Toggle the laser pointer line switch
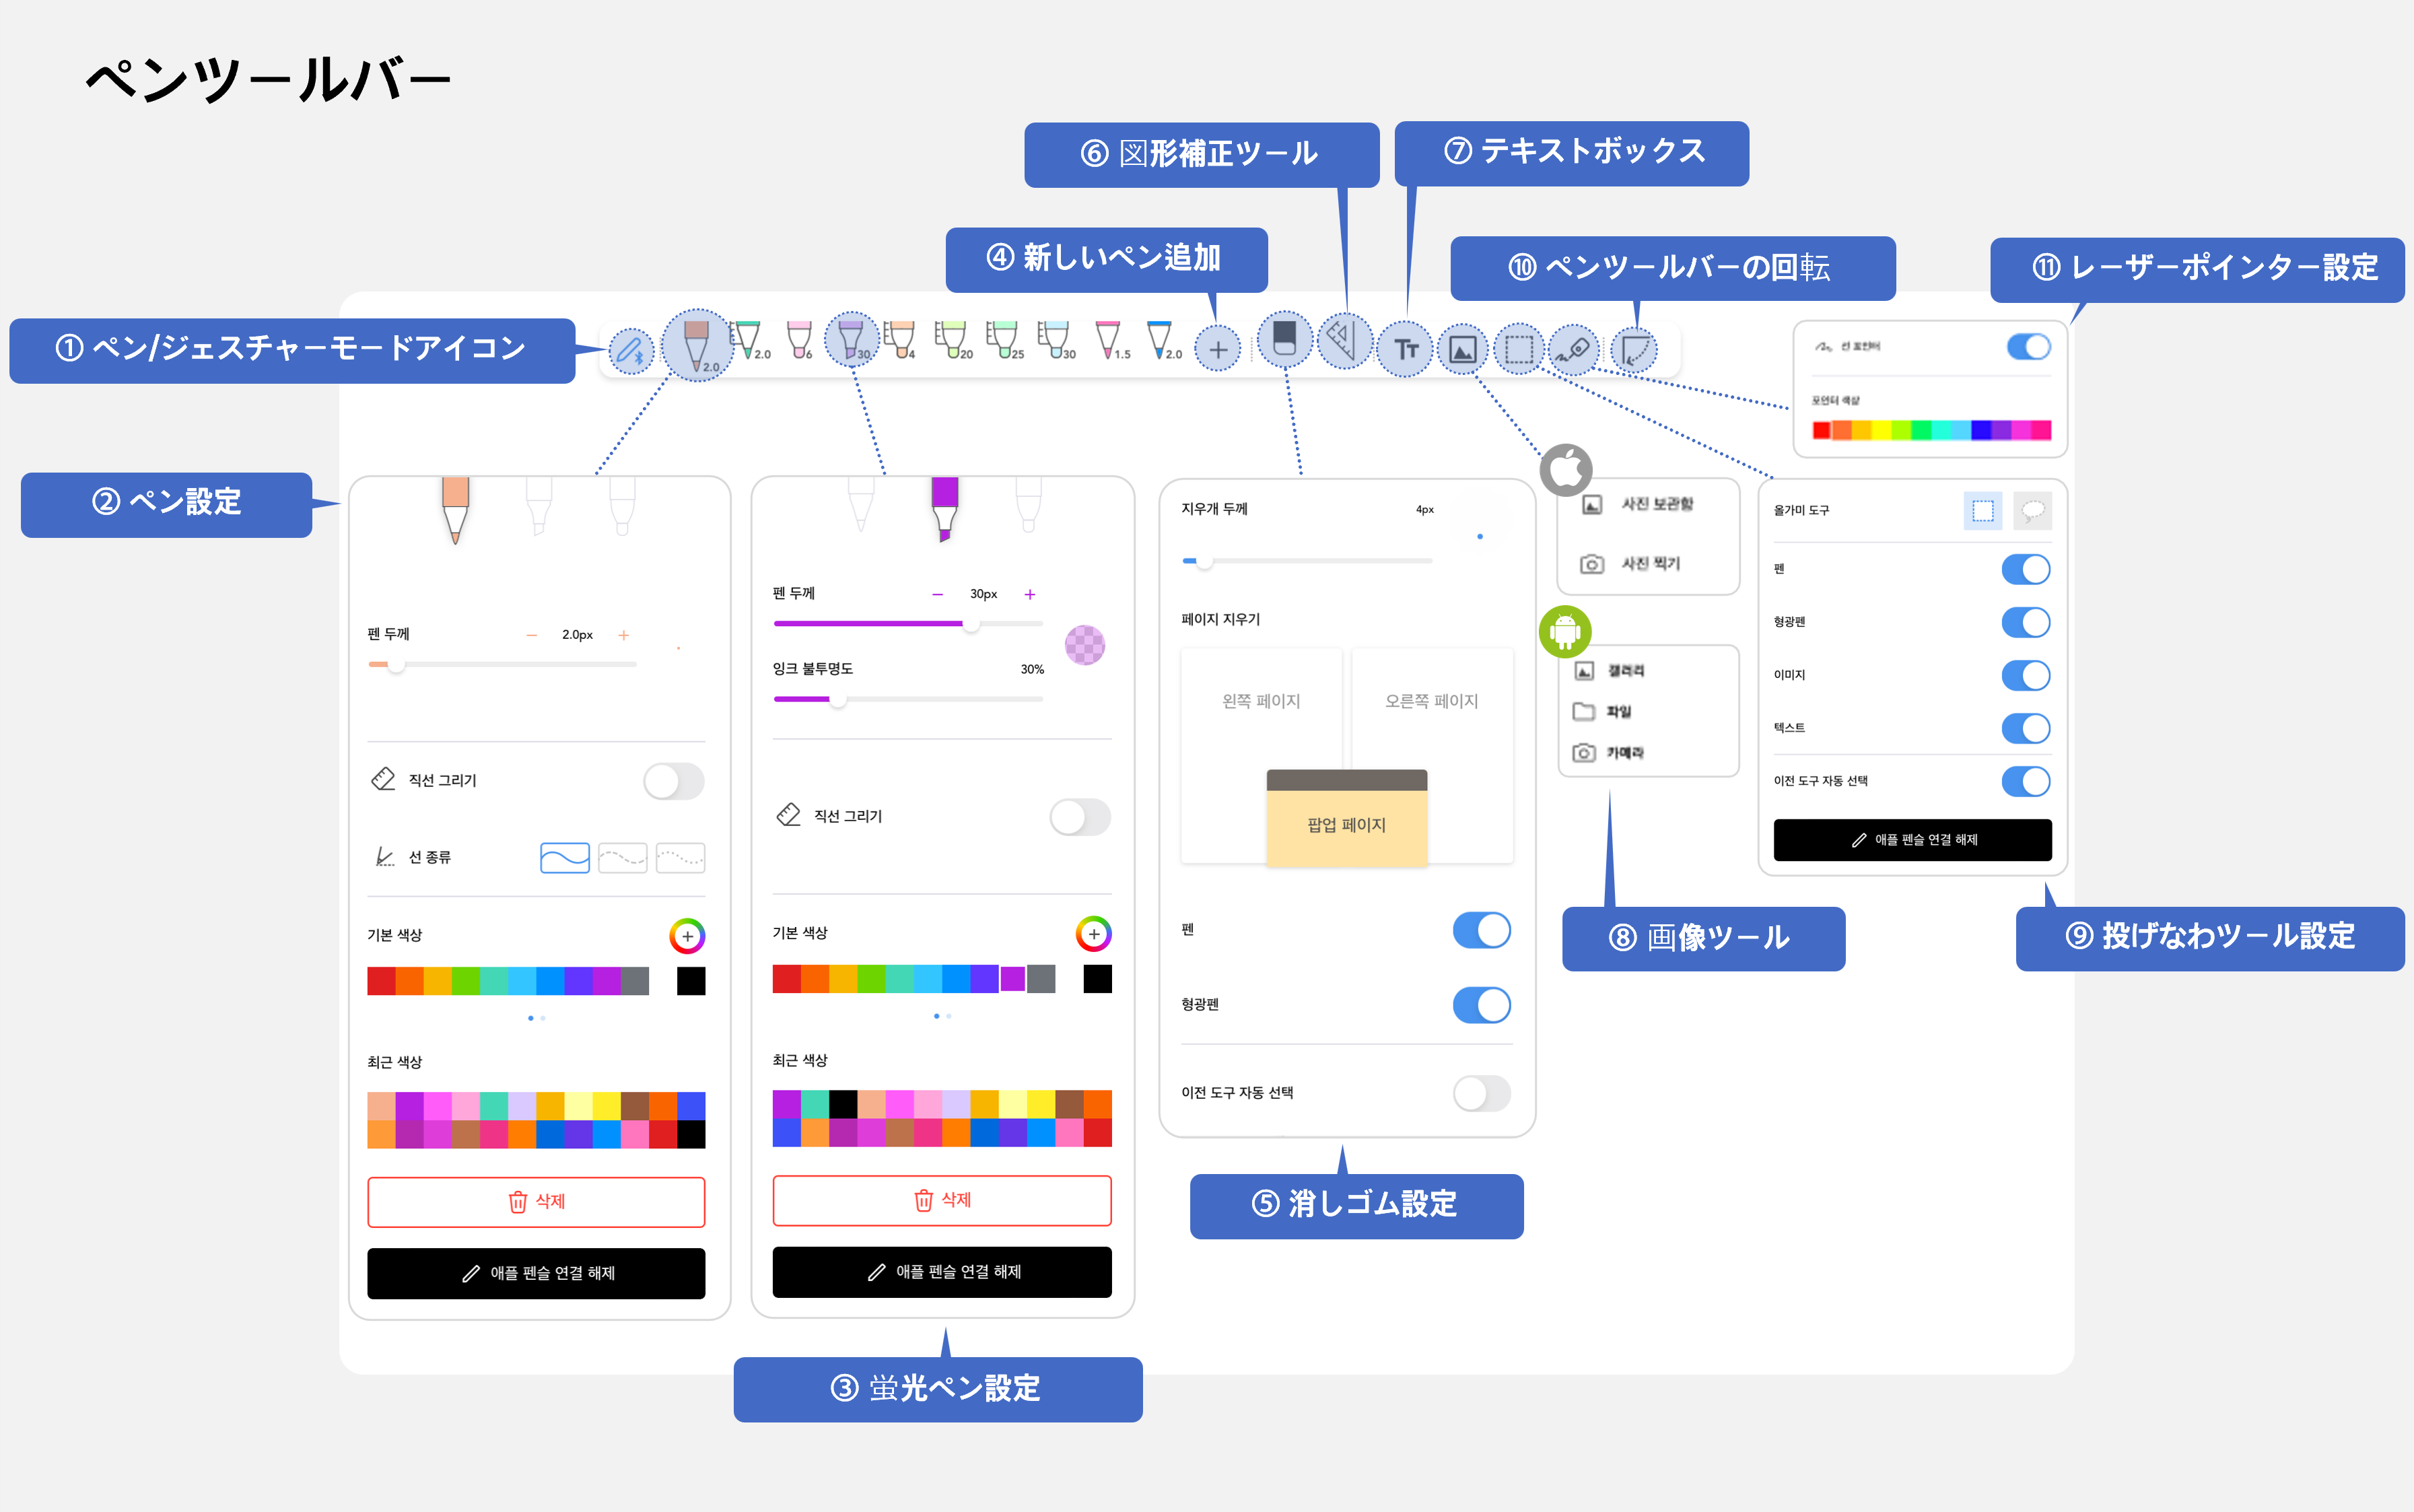 click(x=2029, y=347)
